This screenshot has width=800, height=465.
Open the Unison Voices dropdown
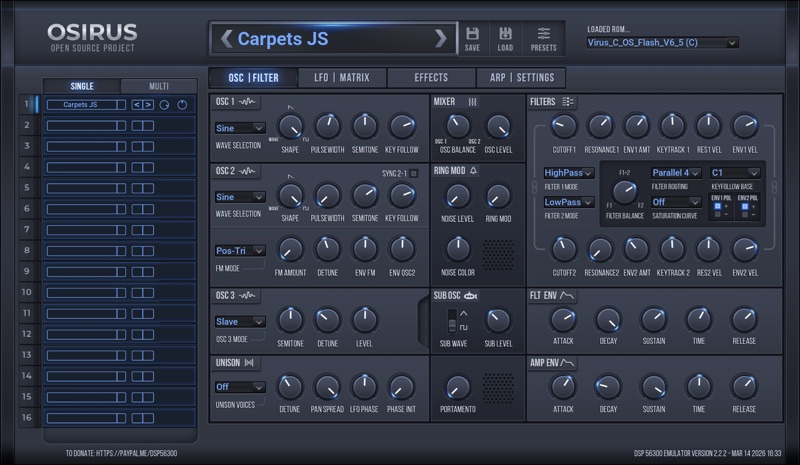(x=239, y=387)
